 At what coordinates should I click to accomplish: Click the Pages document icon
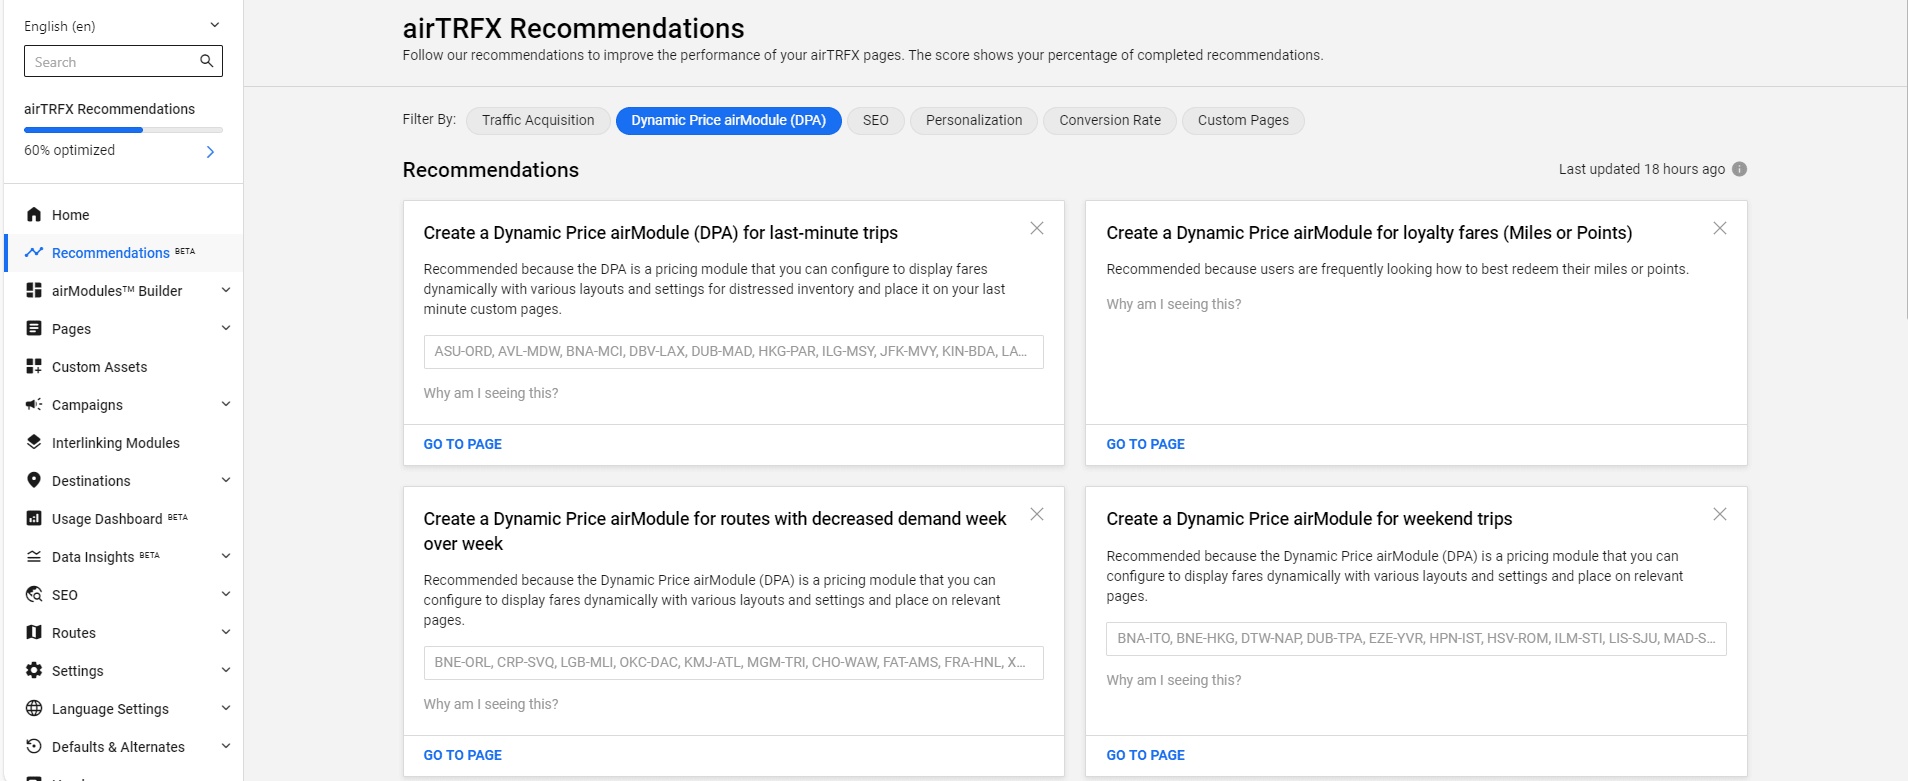point(34,328)
